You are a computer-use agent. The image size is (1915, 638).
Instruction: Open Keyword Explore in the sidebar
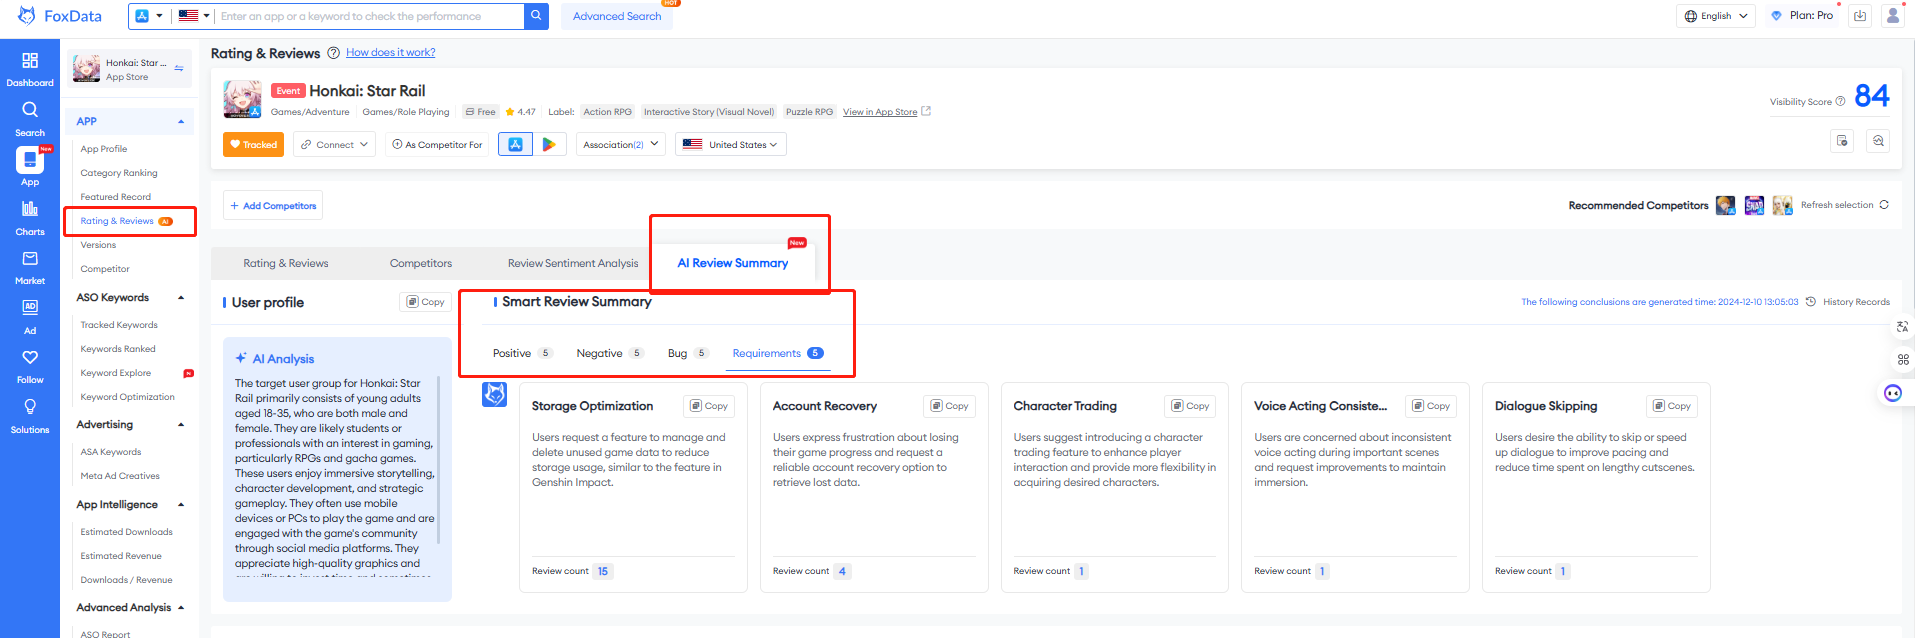point(116,373)
